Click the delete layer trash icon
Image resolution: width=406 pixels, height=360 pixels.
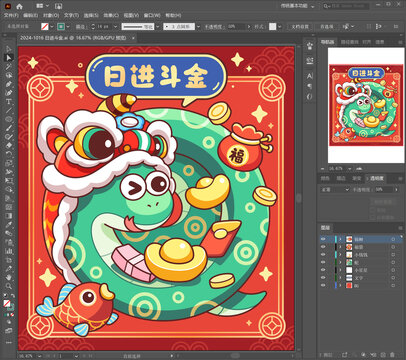[x=393, y=355]
